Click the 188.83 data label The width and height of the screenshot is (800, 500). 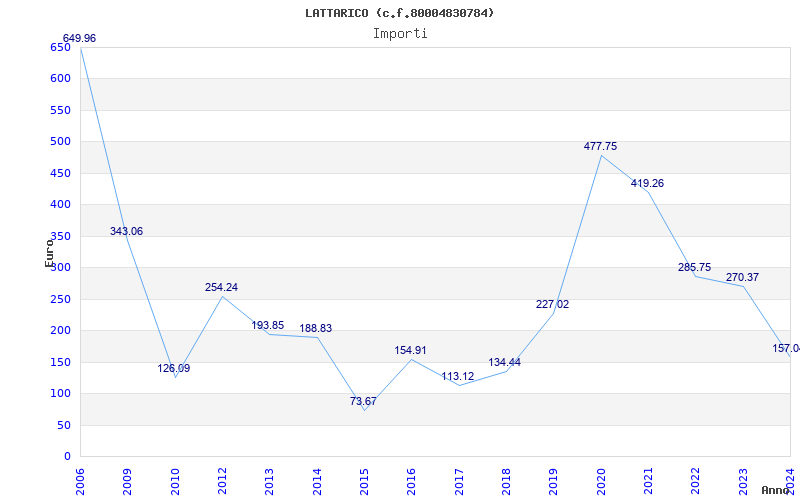click(315, 329)
